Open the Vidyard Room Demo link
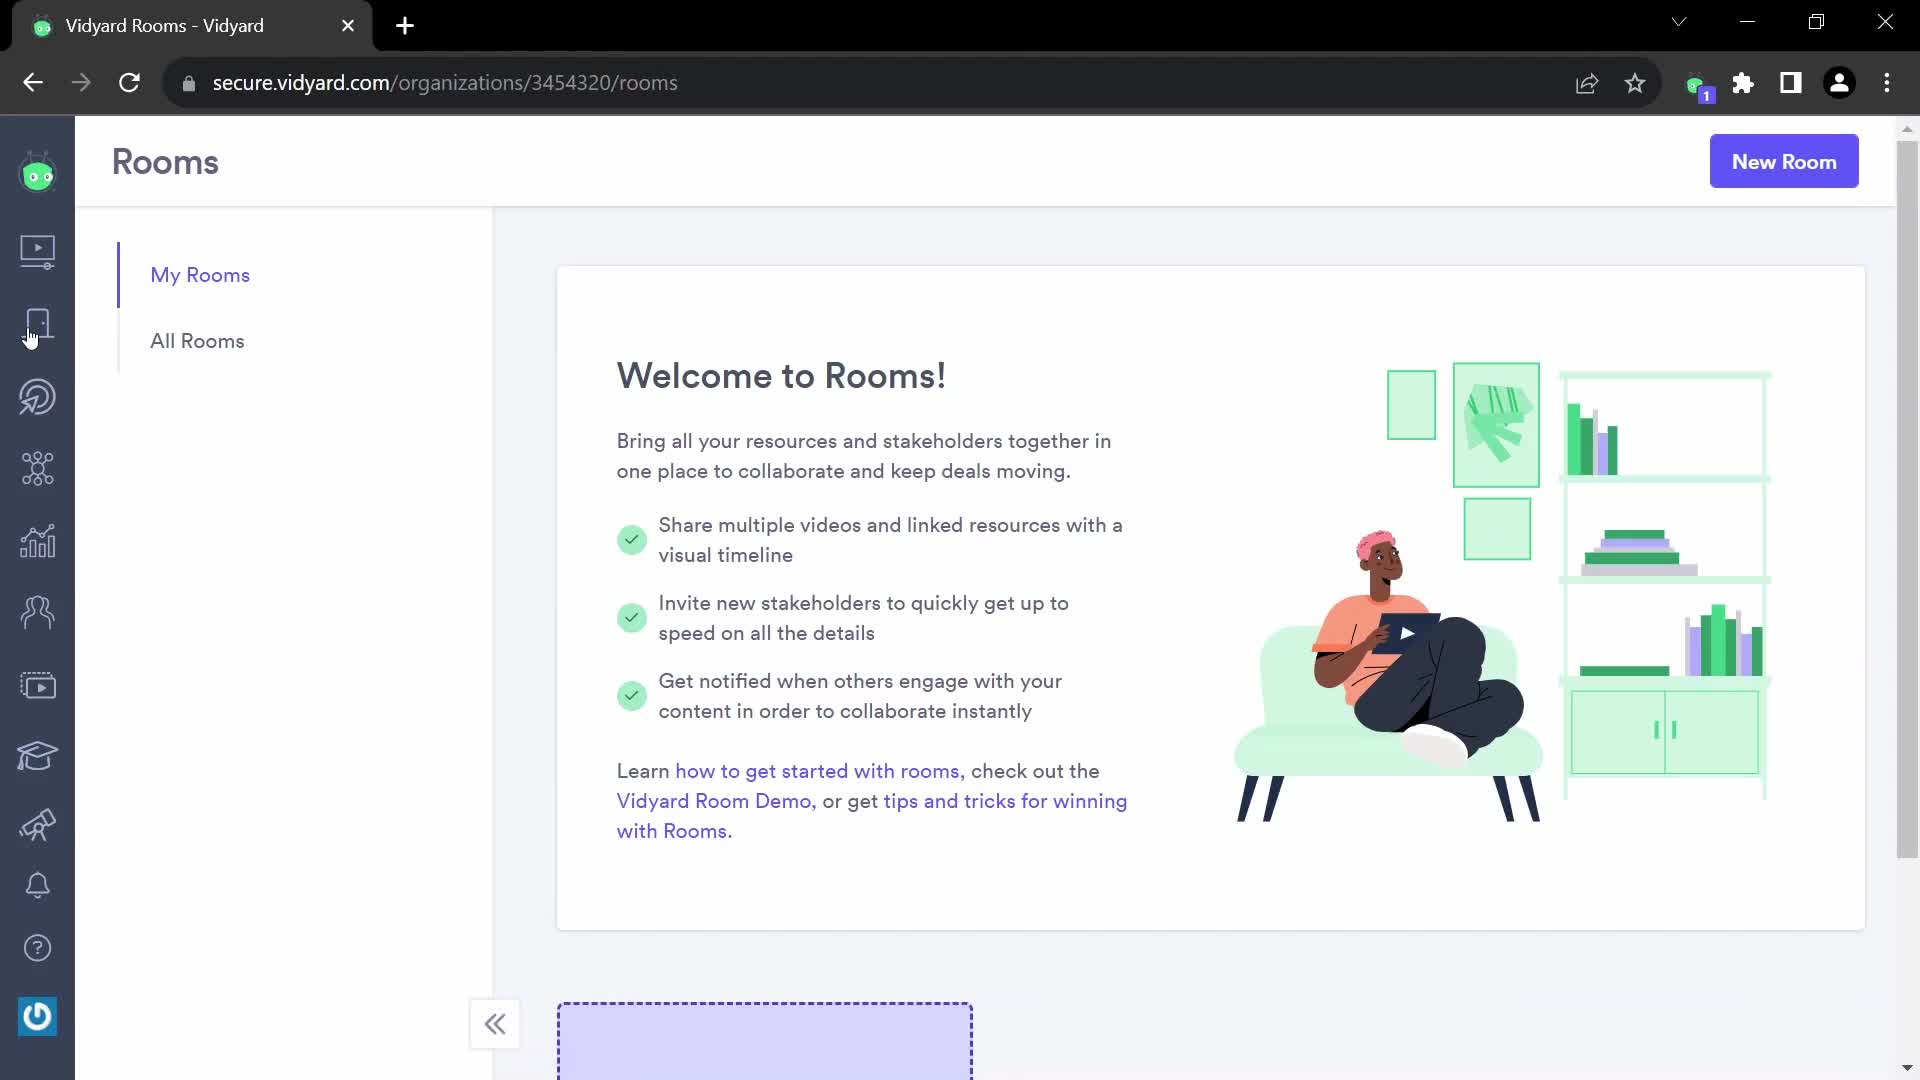Viewport: 1920px width, 1080px height. [714, 801]
